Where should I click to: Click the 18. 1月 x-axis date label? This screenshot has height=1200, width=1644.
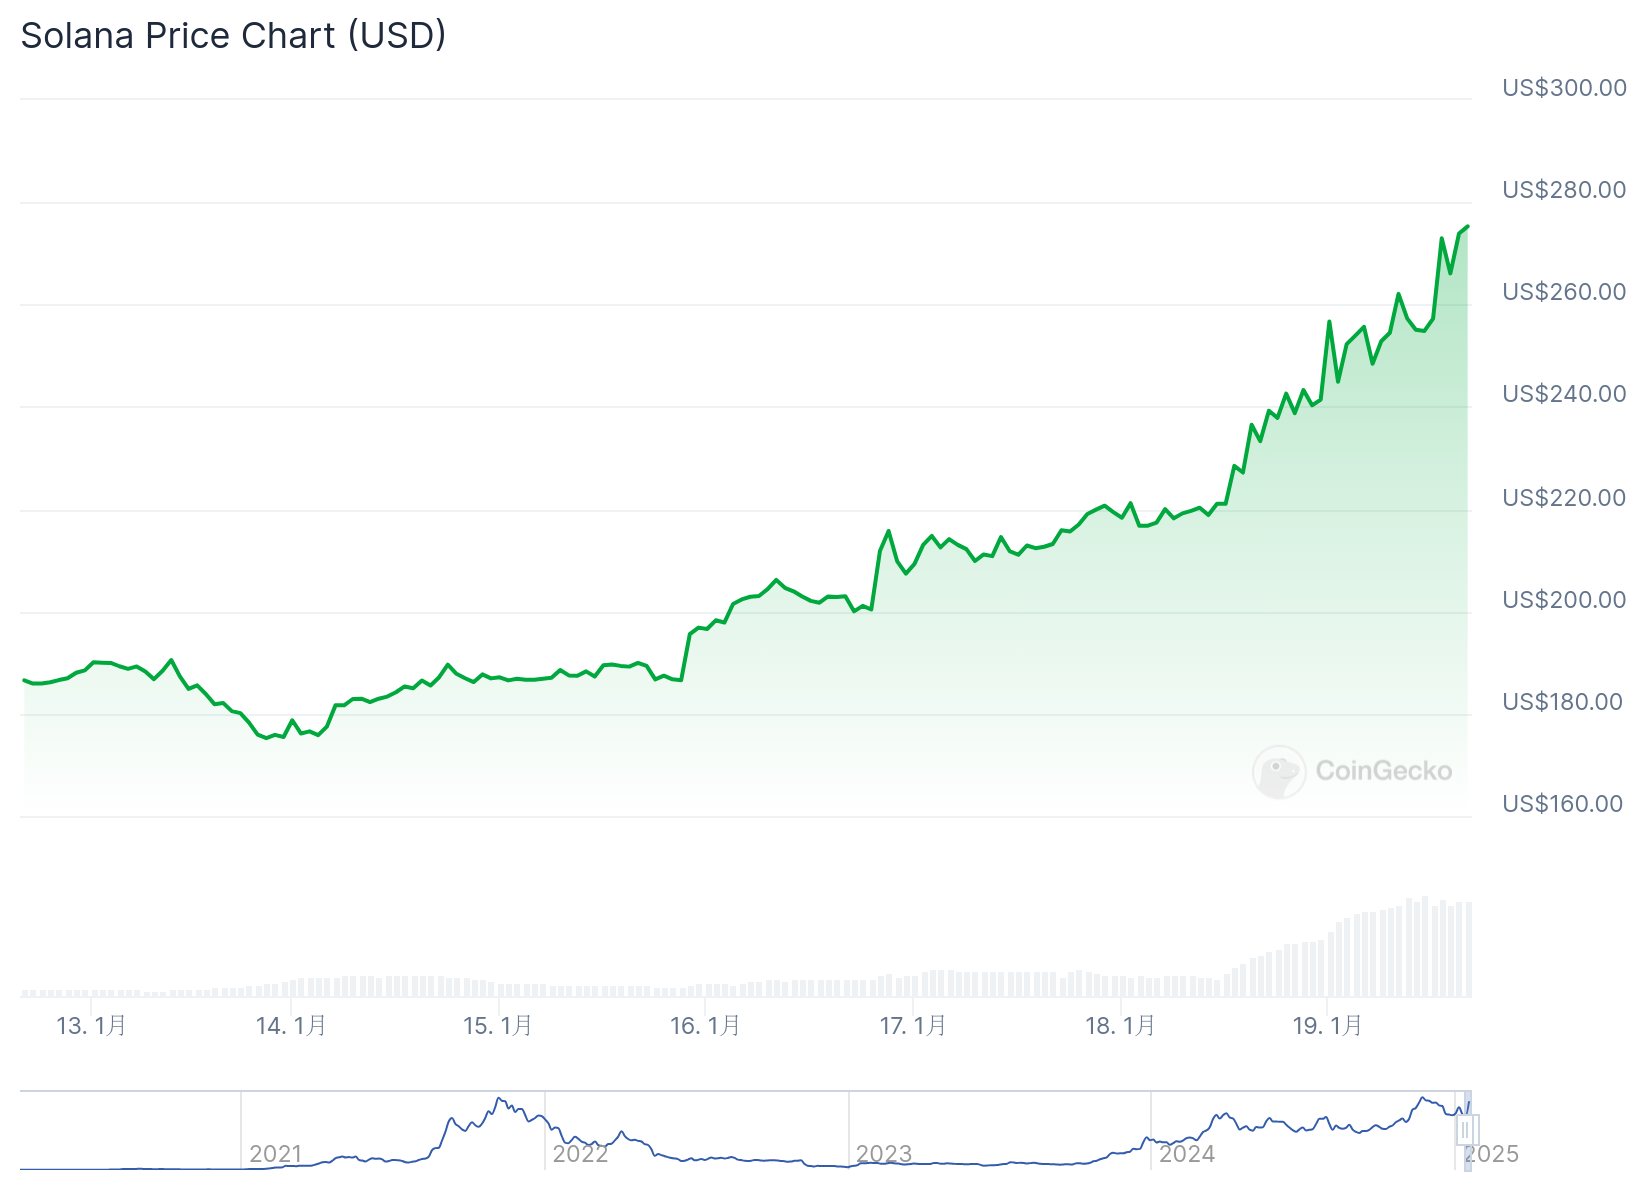(x=1120, y=1026)
